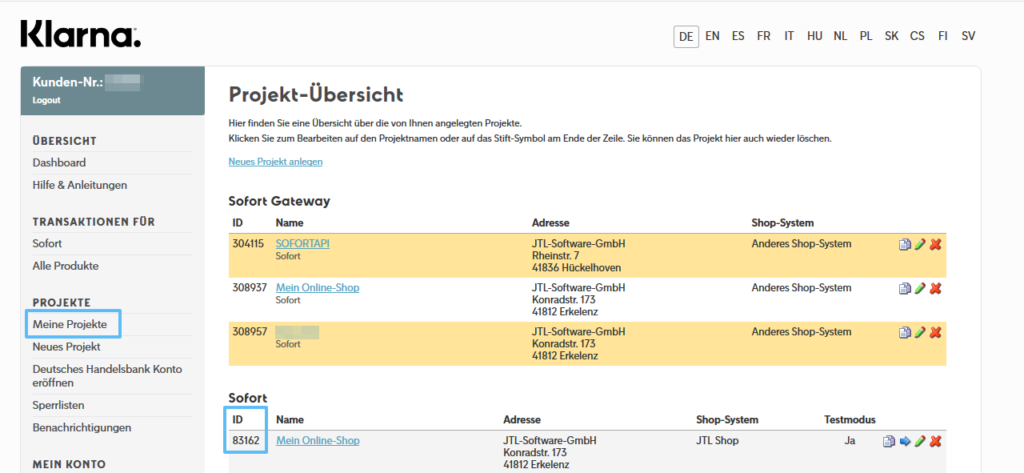Click the copy icon for SOFORTAPI project

tap(905, 244)
